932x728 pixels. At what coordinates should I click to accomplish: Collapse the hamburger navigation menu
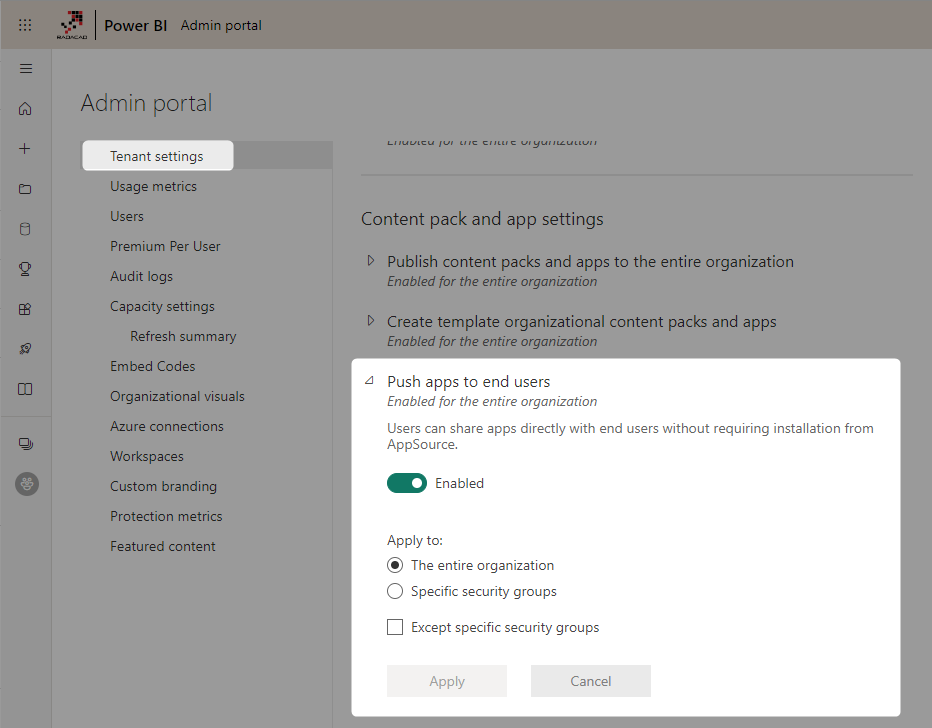pos(26,69)
